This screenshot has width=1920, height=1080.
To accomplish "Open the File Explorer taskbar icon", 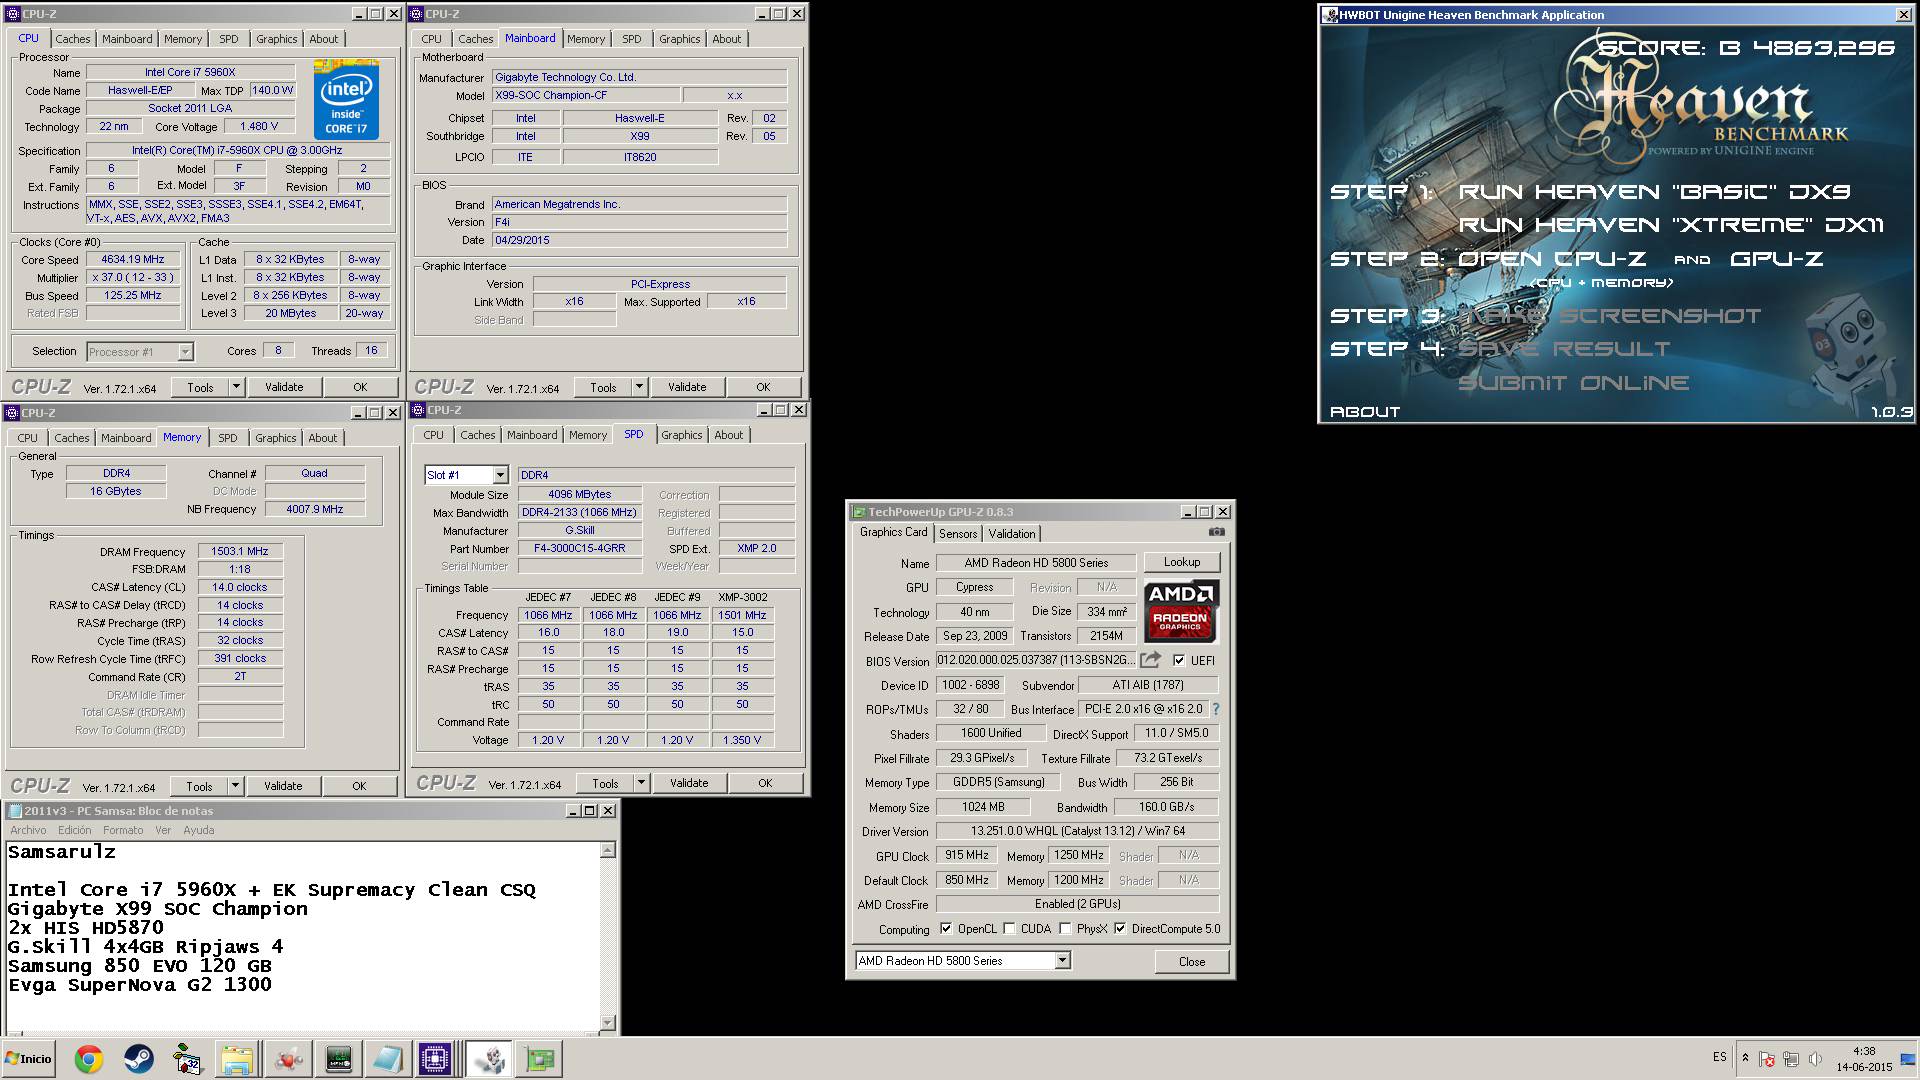I will click(237, 1059).
